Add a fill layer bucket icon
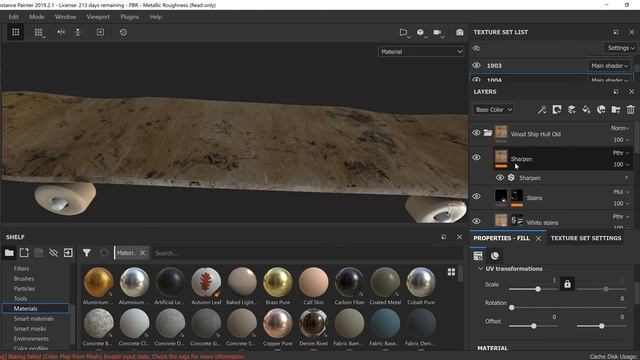This screenshot has width=640, height=360. pos(586,109)
